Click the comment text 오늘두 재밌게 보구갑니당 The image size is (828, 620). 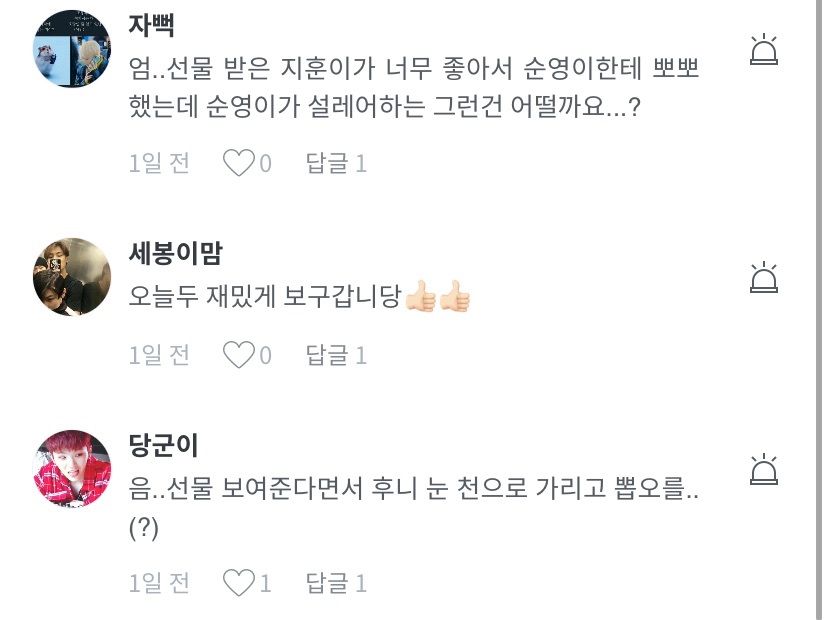pyautogui.click(x=266, y=297)
